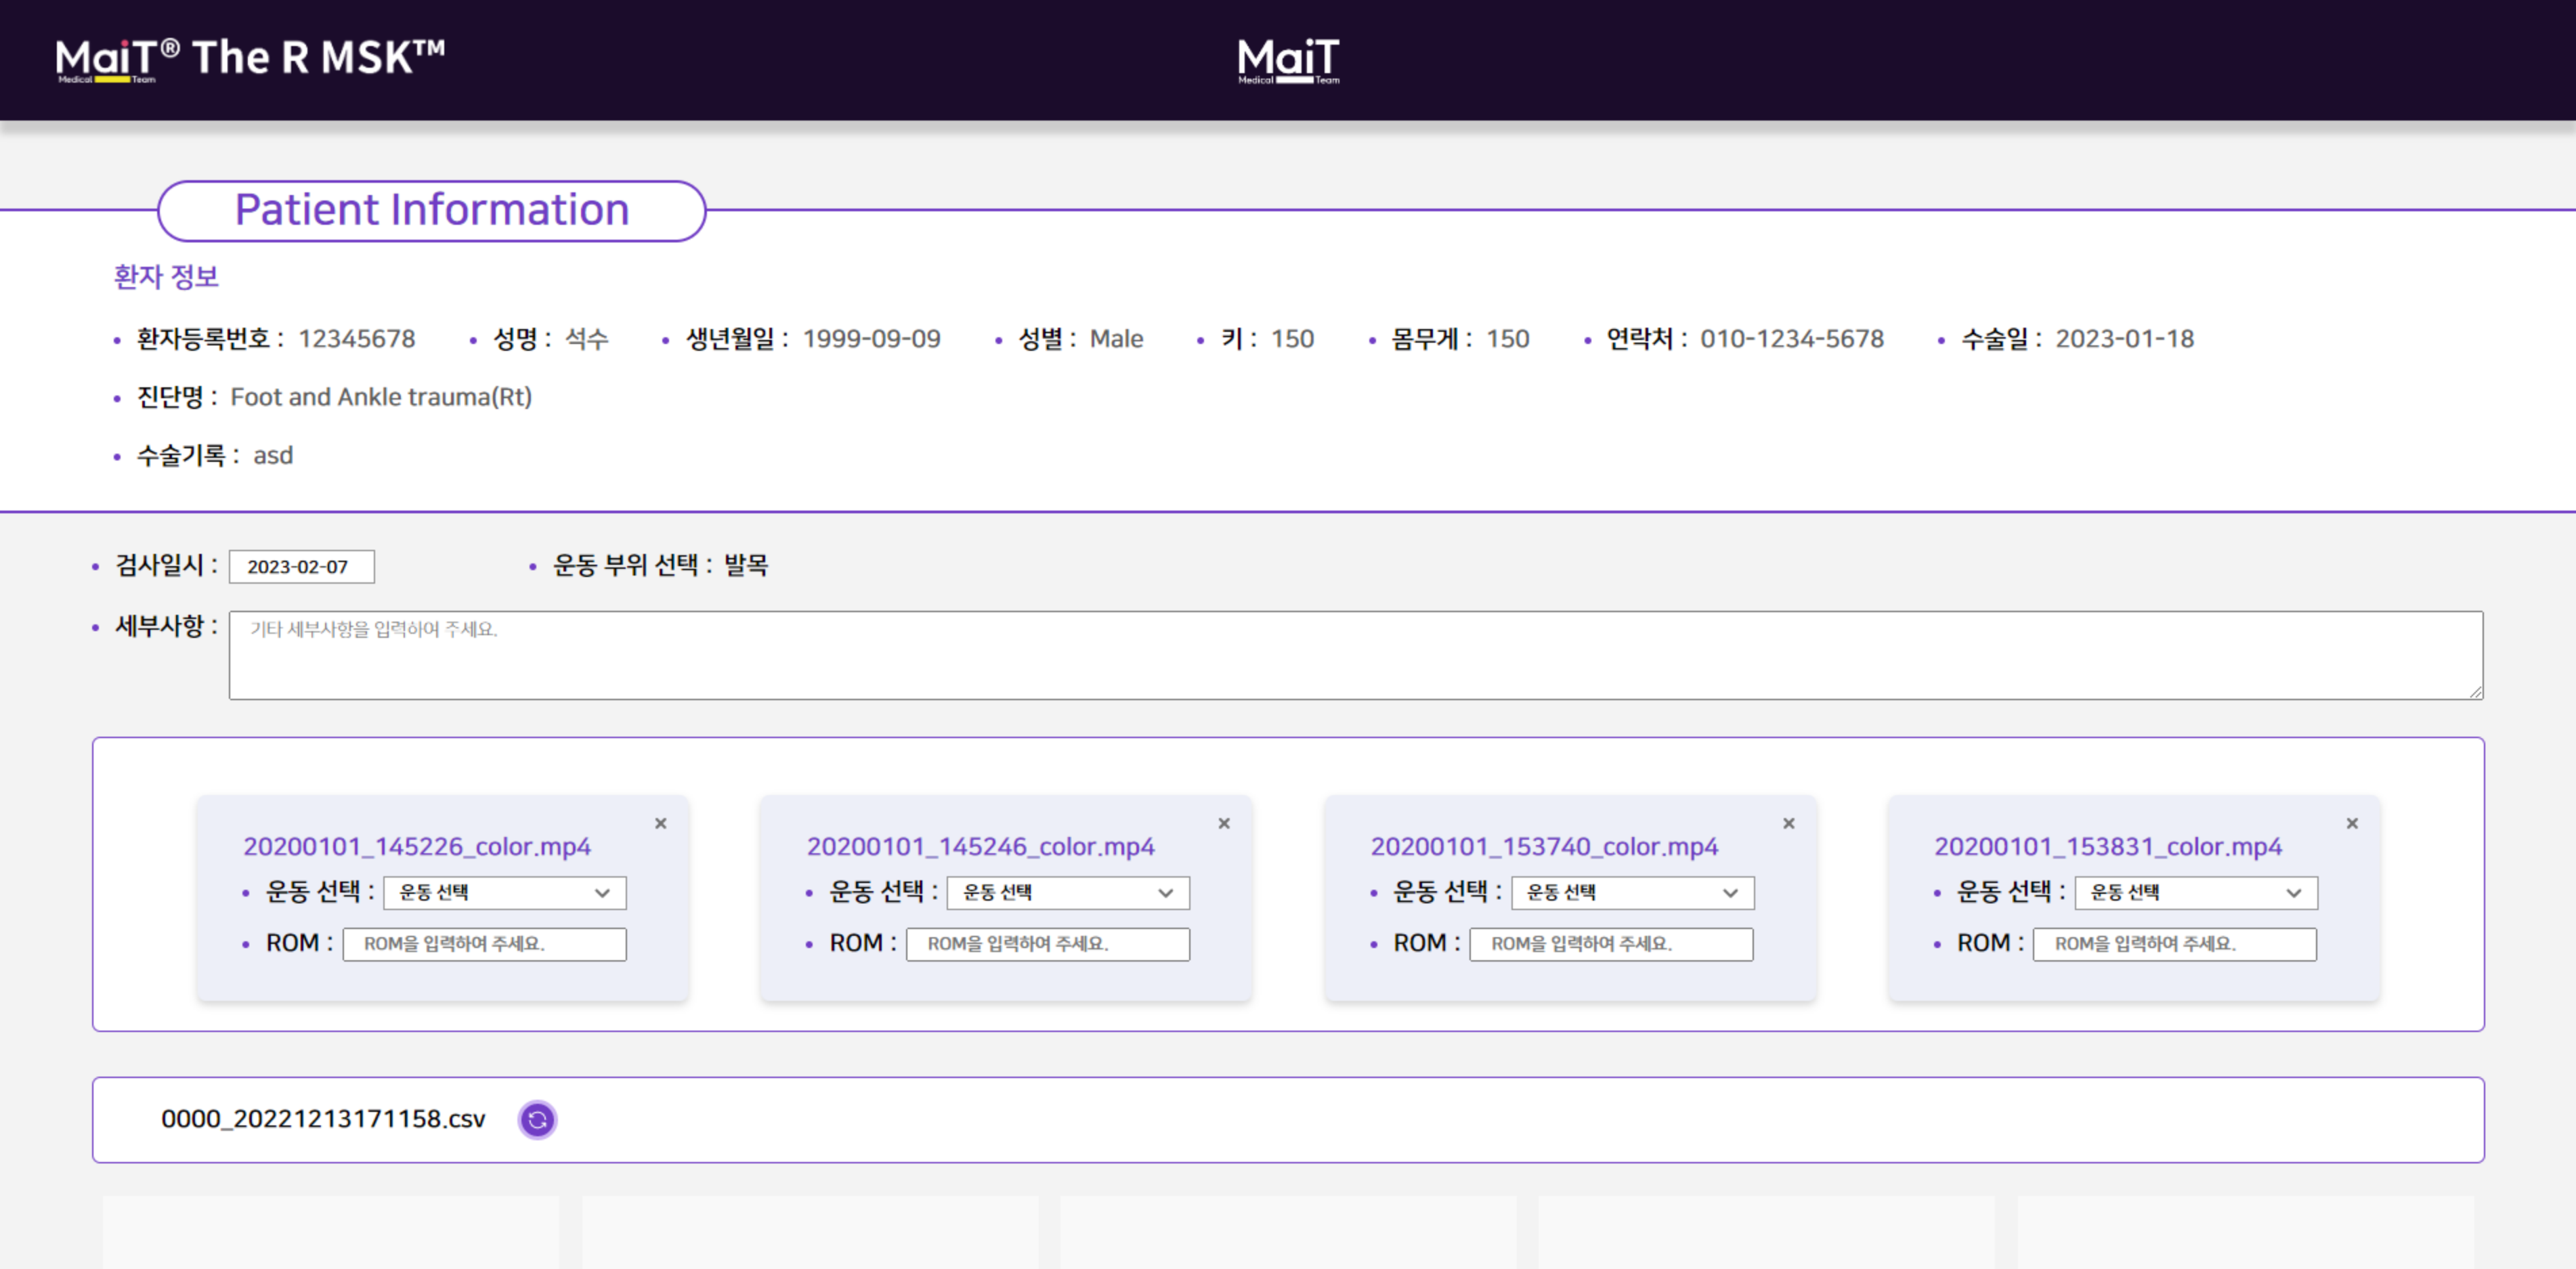Viewport: 2576px width, 1269px height.
Task: Open exercise dropdown for 153831 video
Action: coord(2196,892)
